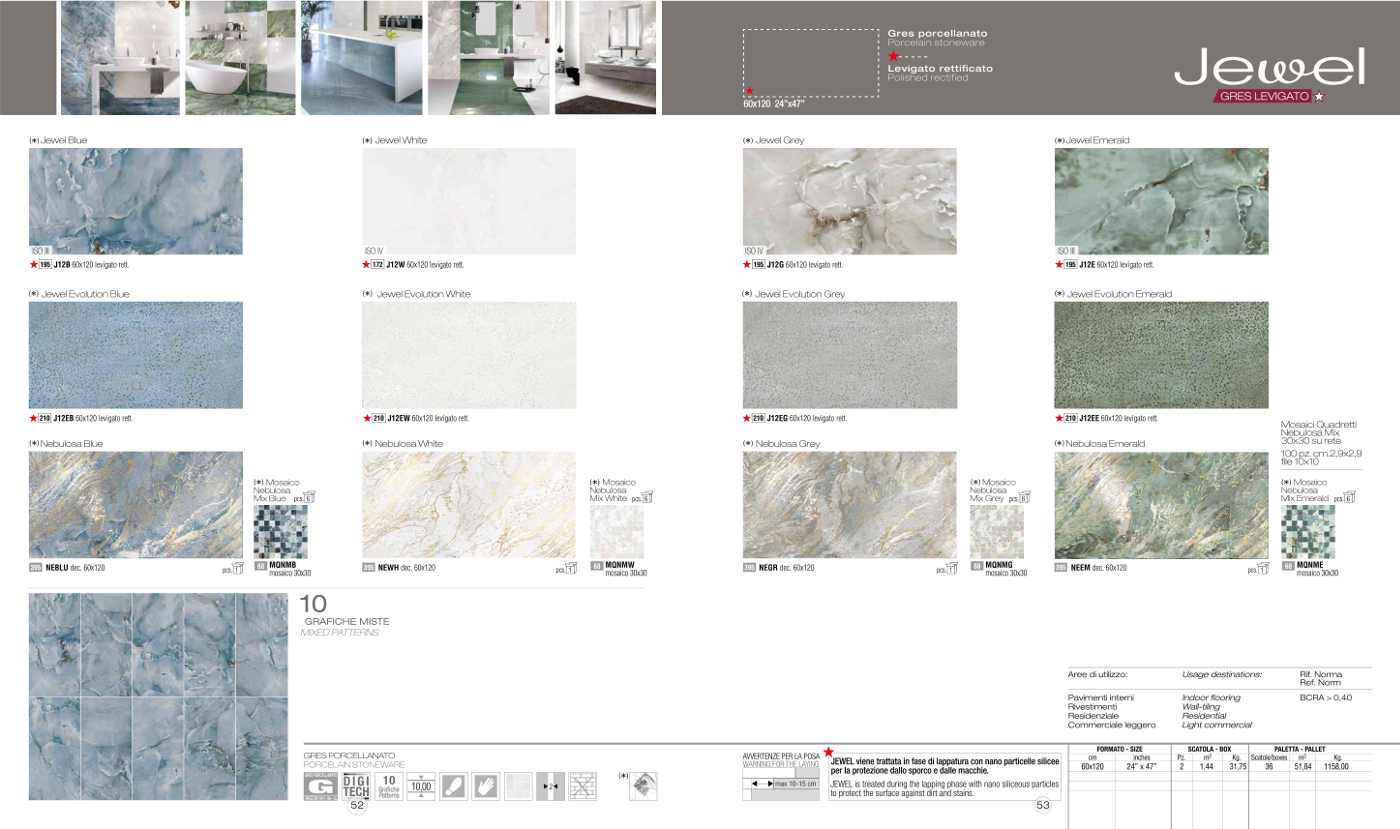Open the white bathroom with dark rug photo
Viewport: 1400px width, 829px height.
pyautogui.click(x=606, y=57)
